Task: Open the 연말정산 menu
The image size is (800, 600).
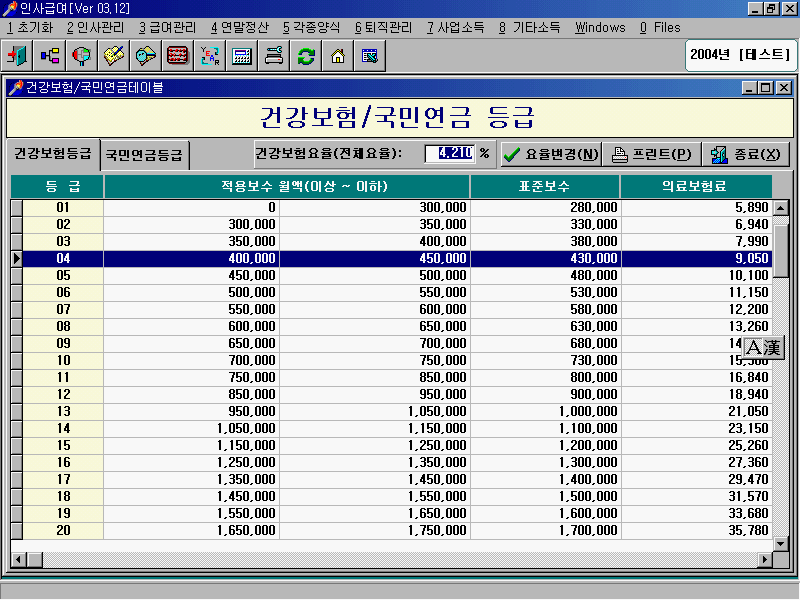Action: pyautogui.click(x=239, y=27)
